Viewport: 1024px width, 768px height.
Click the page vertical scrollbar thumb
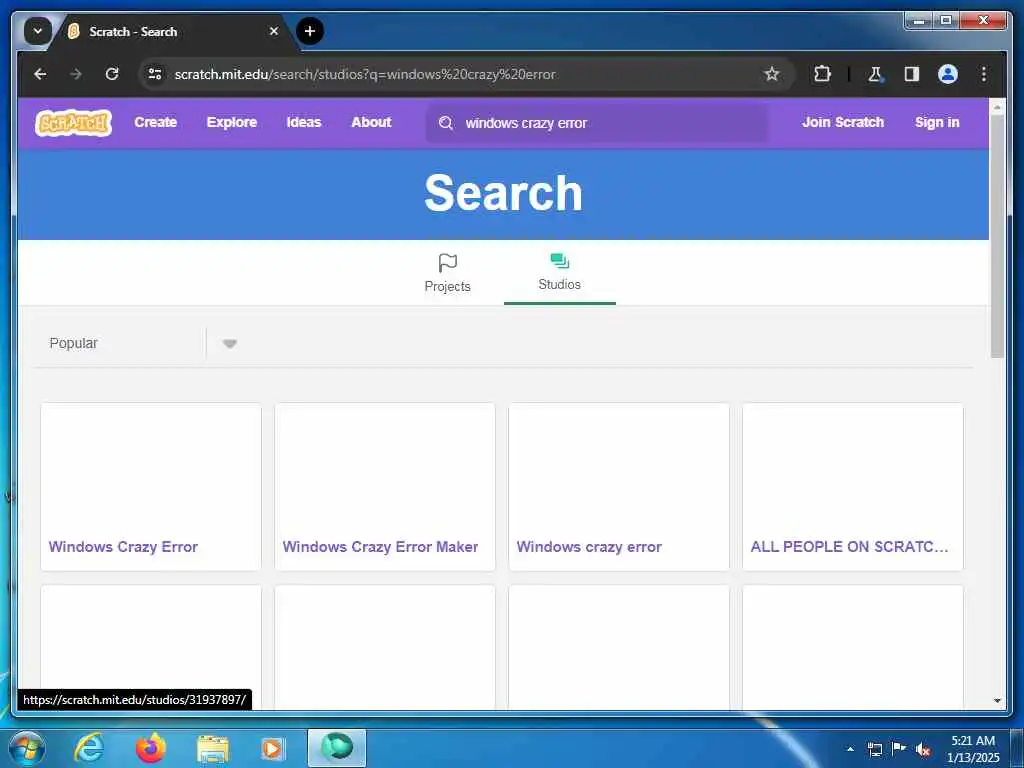coord(997,236)
